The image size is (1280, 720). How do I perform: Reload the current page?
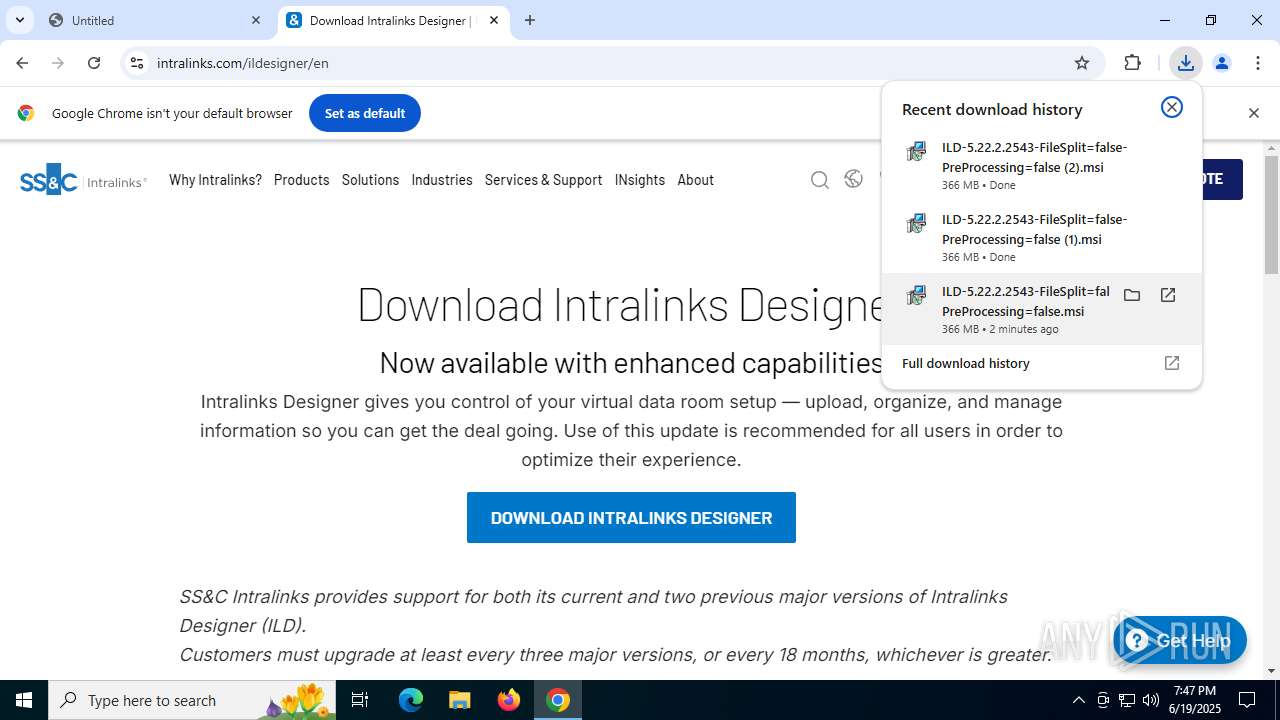(x=94, y=63)
